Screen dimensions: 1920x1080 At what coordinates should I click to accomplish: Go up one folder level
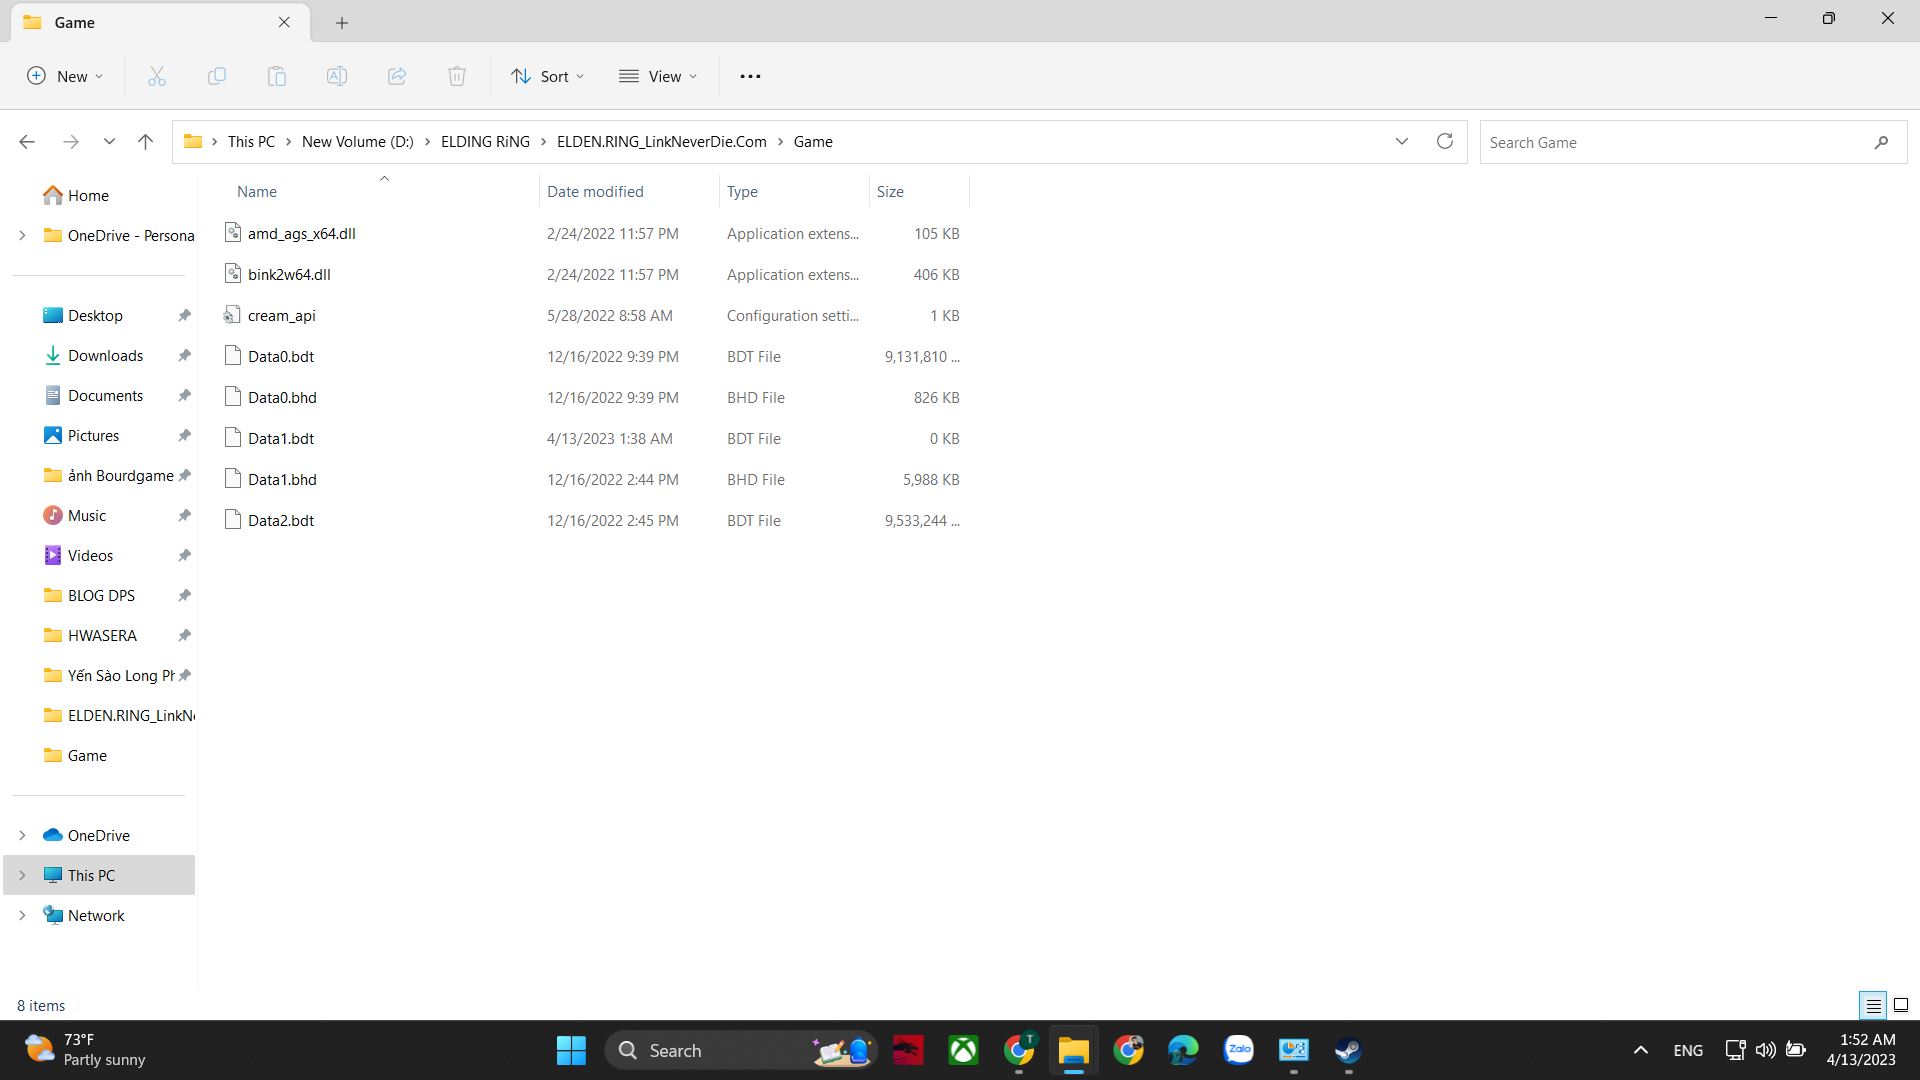[145, 142]
